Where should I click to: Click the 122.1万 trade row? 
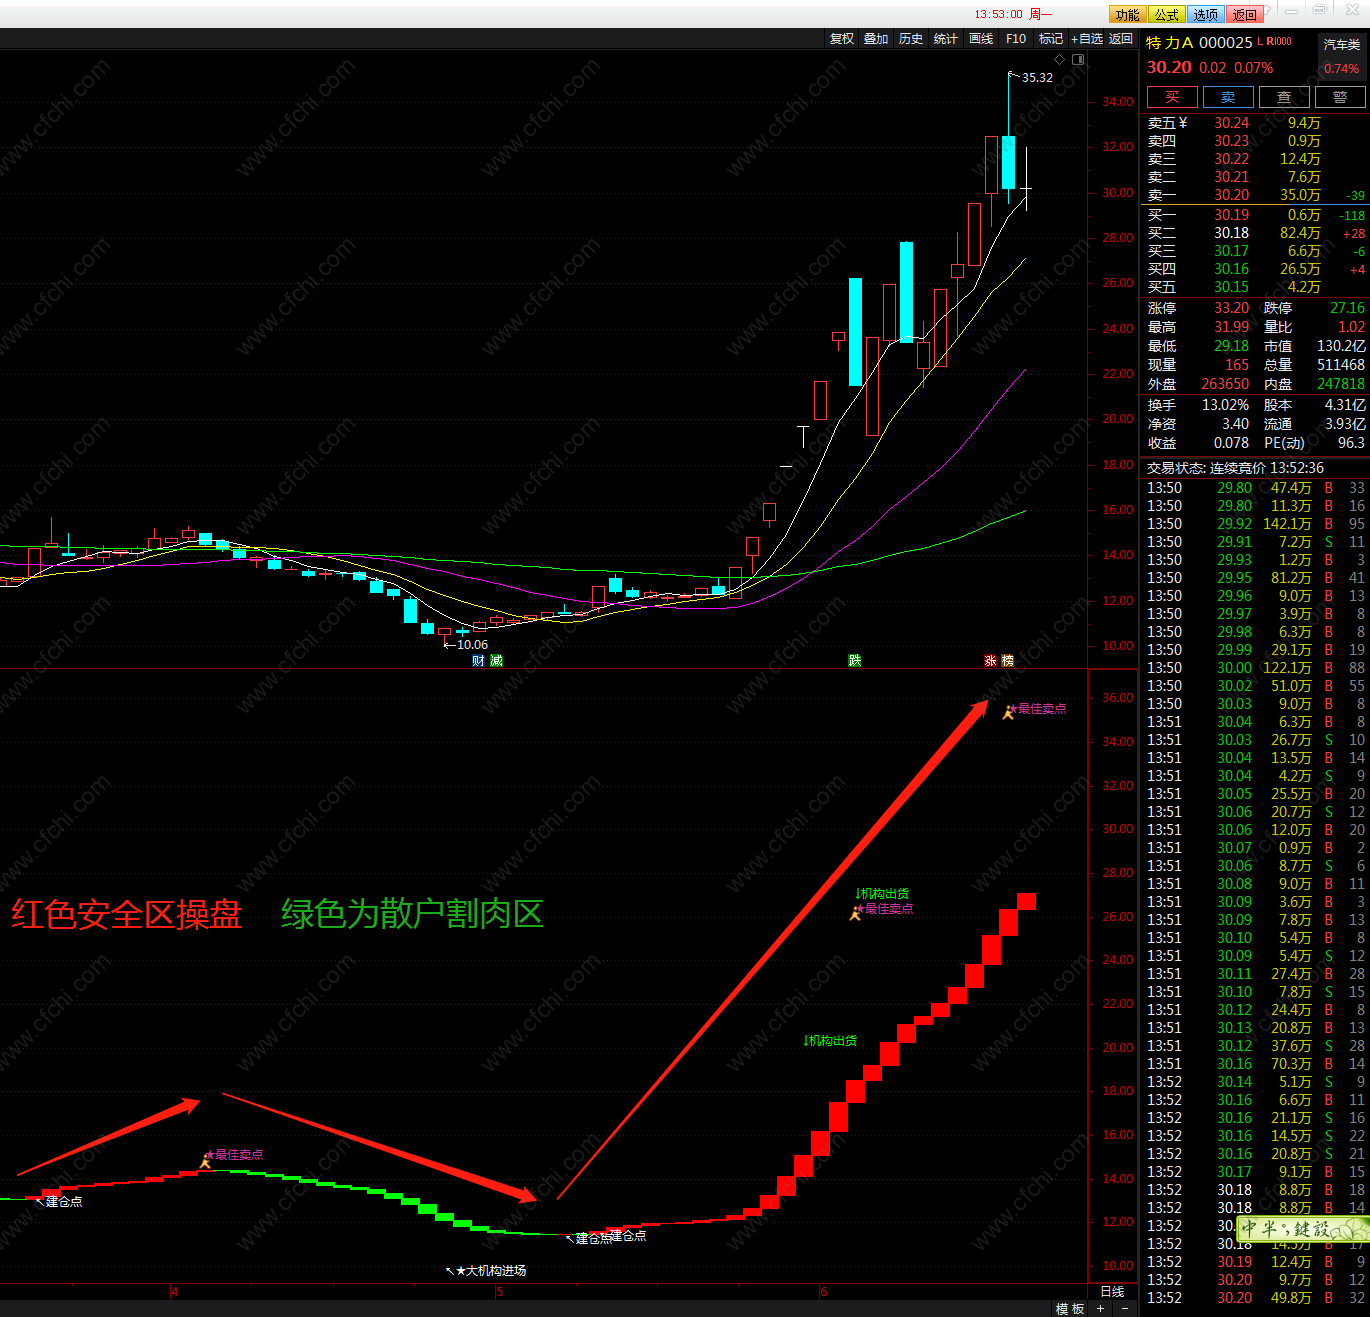[x=1255, y=668]
